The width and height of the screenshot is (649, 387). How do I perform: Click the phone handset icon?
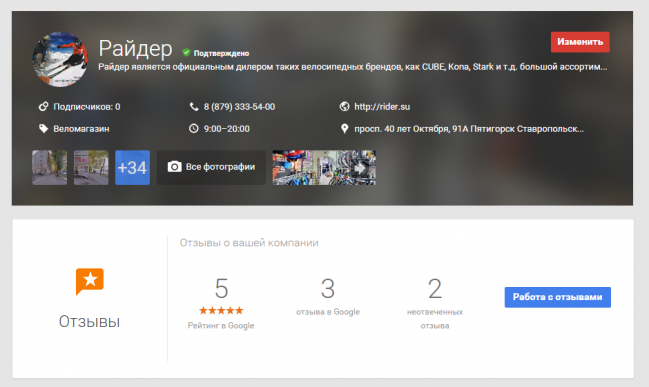coord(194,107)
